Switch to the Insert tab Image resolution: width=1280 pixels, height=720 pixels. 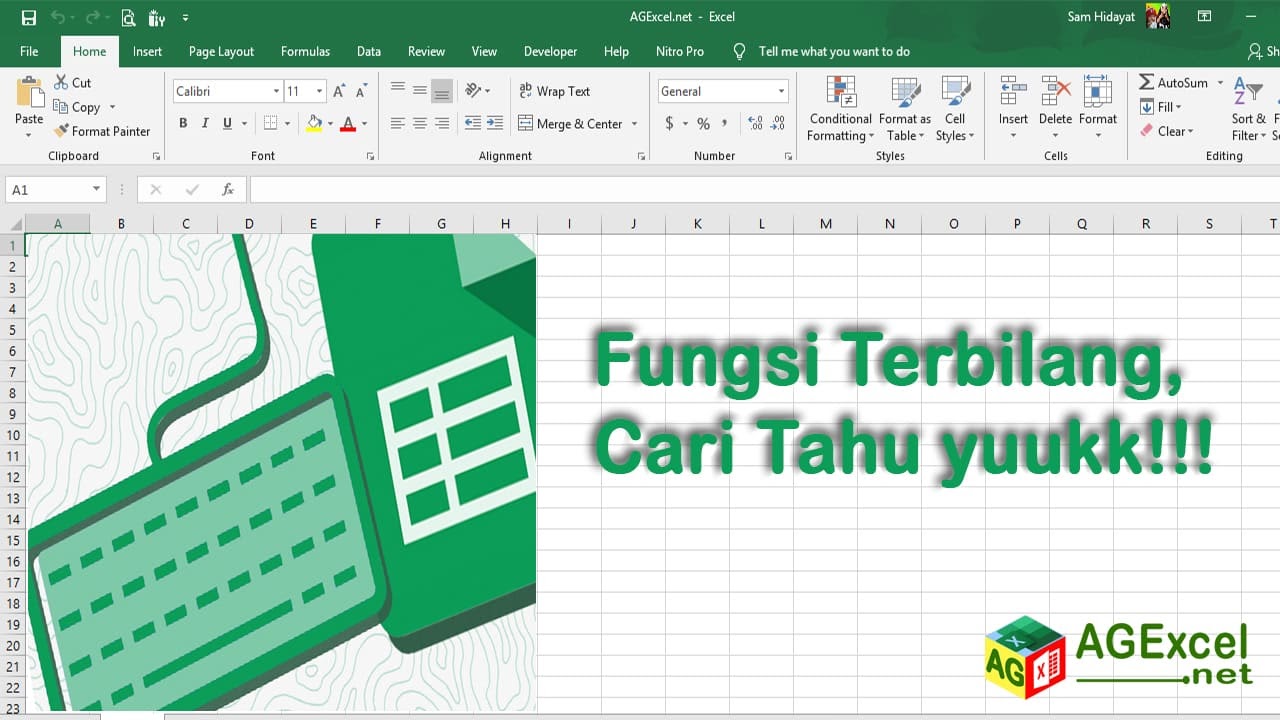pyautogui.click(x=147, y=51)
